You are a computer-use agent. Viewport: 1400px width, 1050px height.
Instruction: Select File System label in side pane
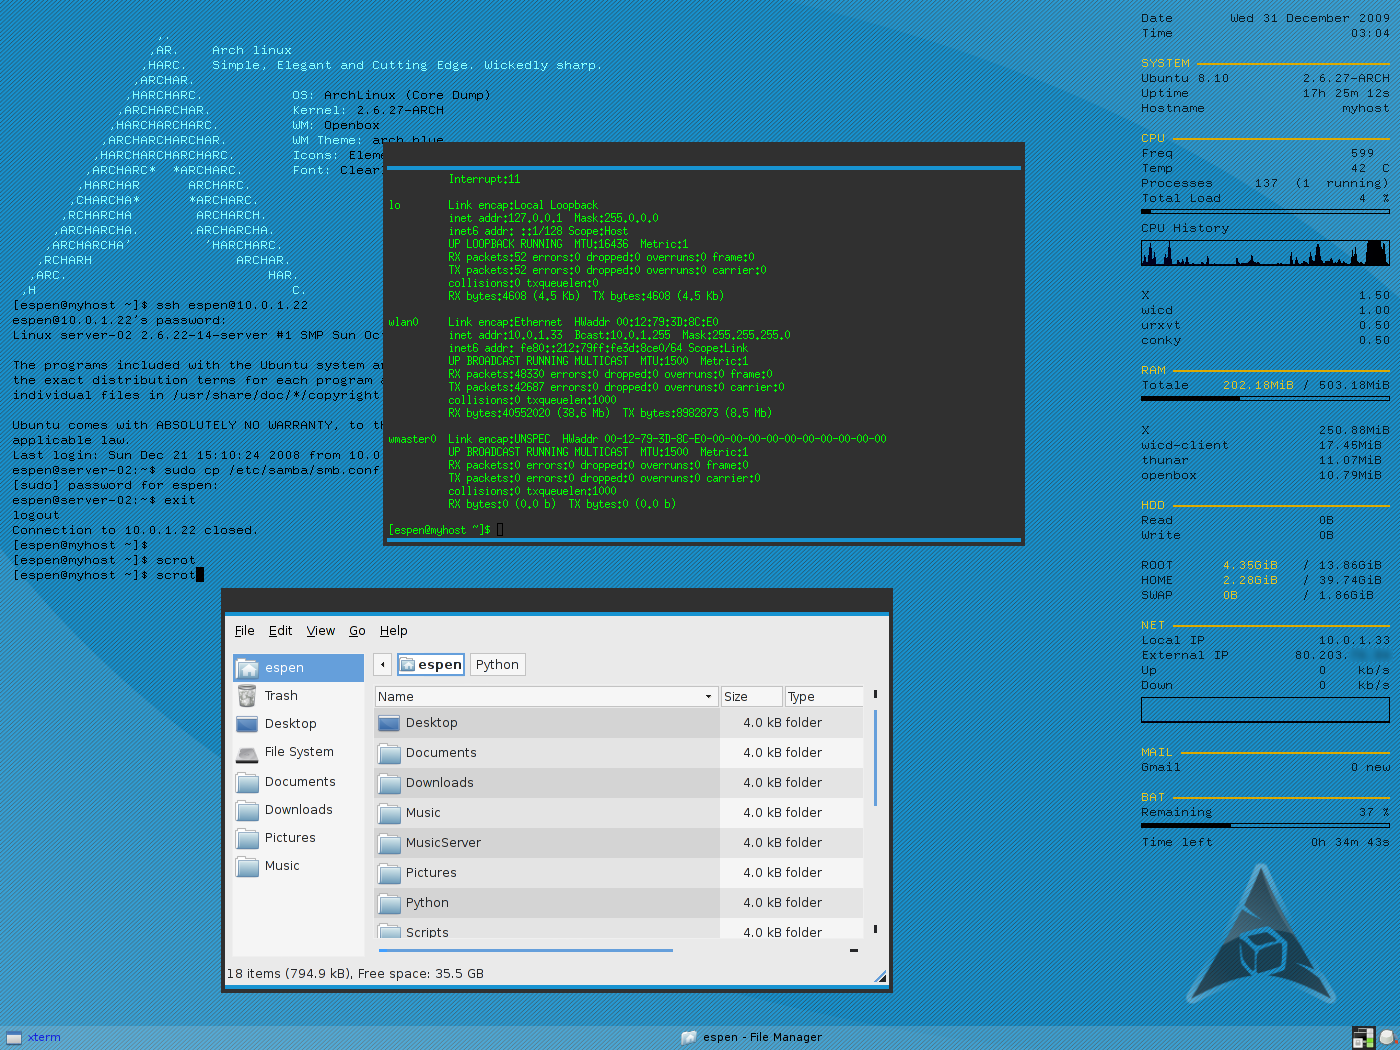pyautogui.click(x=299, y=752)
